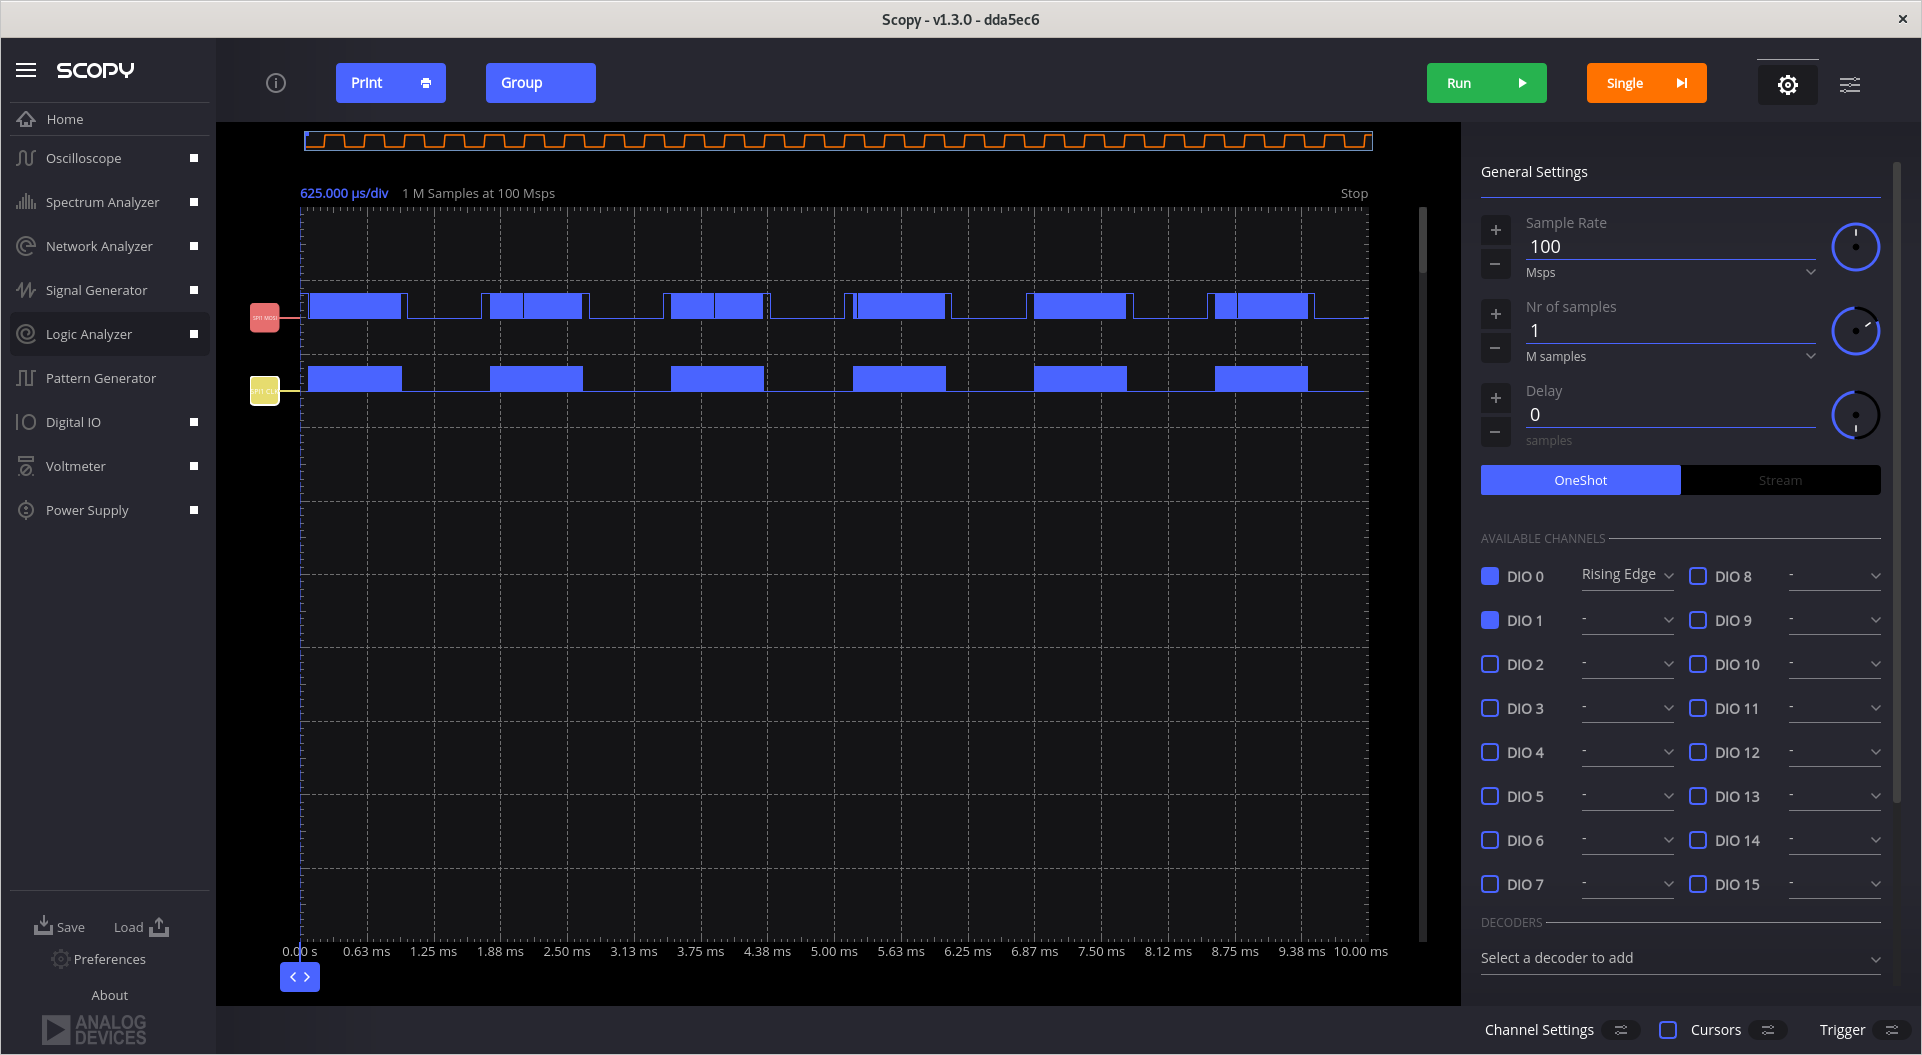Click the blue left-right arrows button below plot
The image size is (1922, 1055).
(300, 977)
